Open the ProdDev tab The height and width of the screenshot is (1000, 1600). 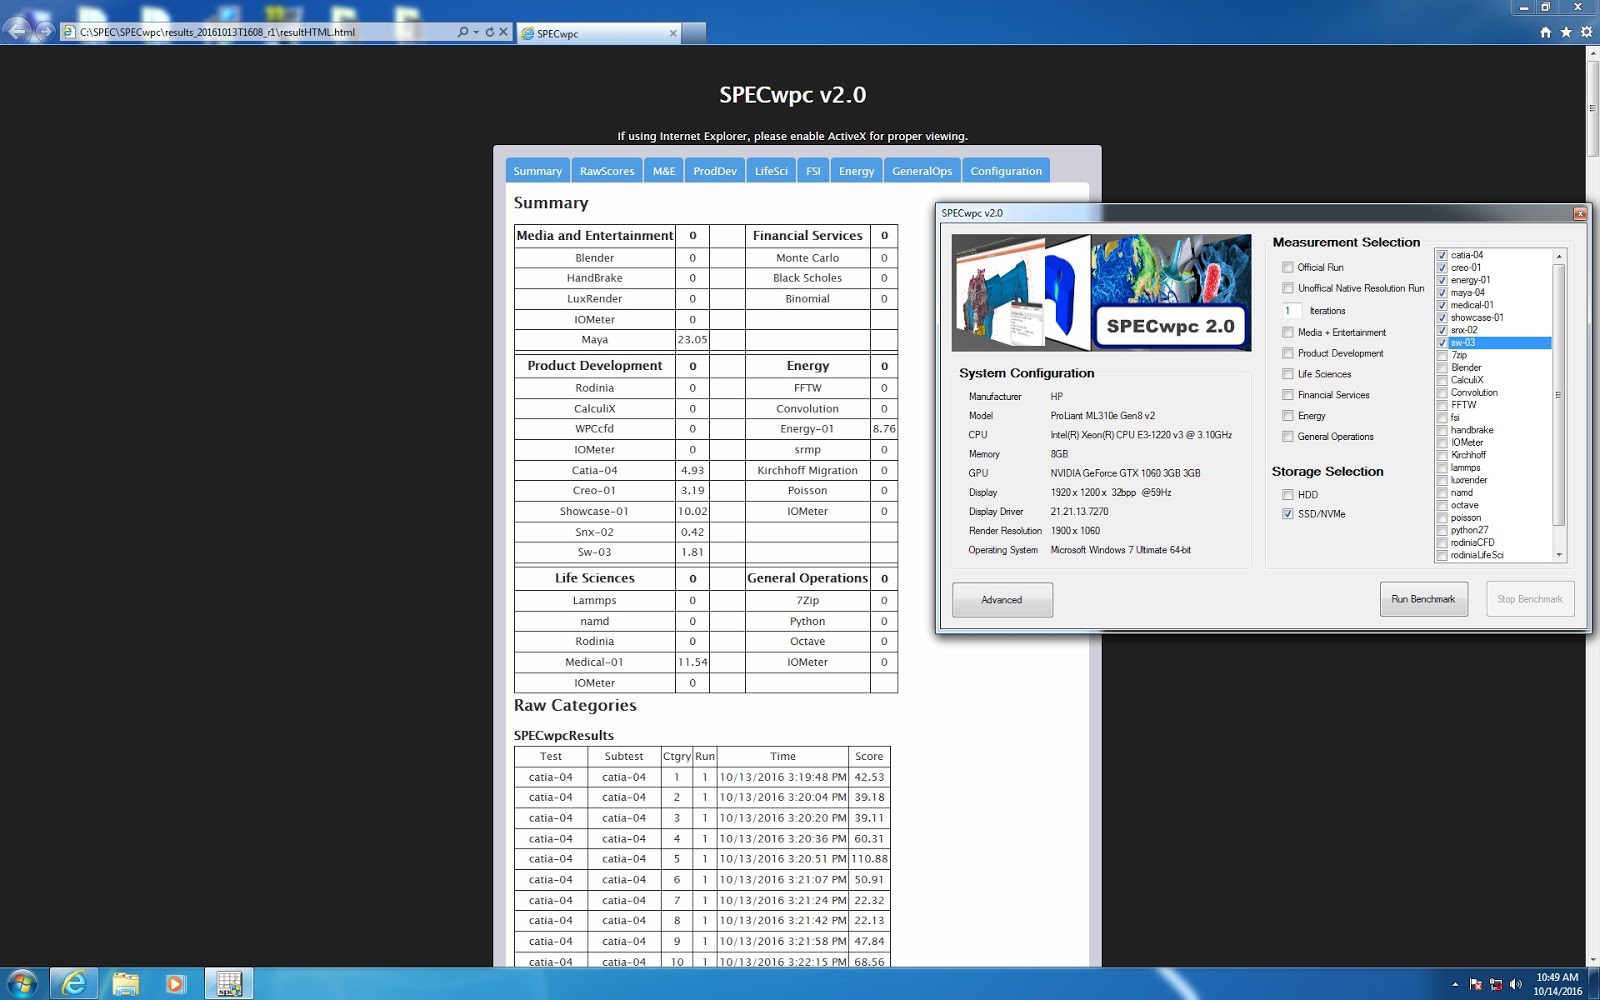pyautogui.click(x=715, y=171)
